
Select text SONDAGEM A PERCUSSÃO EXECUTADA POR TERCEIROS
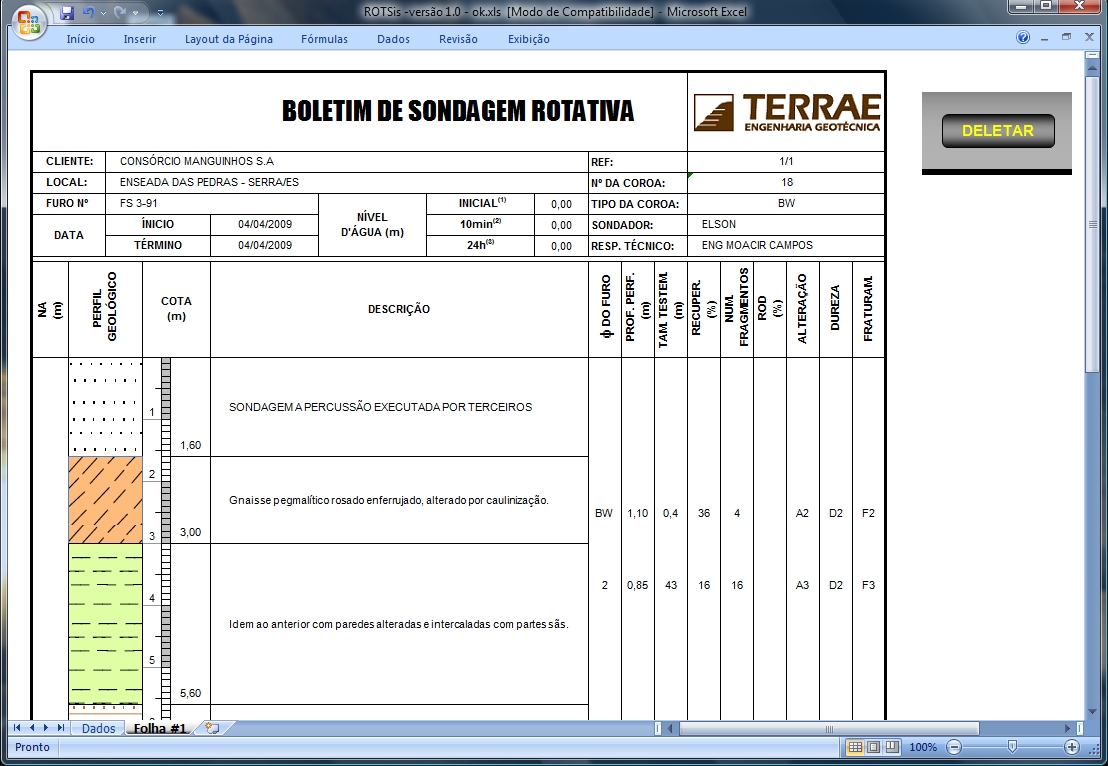(x=380, y=407)
